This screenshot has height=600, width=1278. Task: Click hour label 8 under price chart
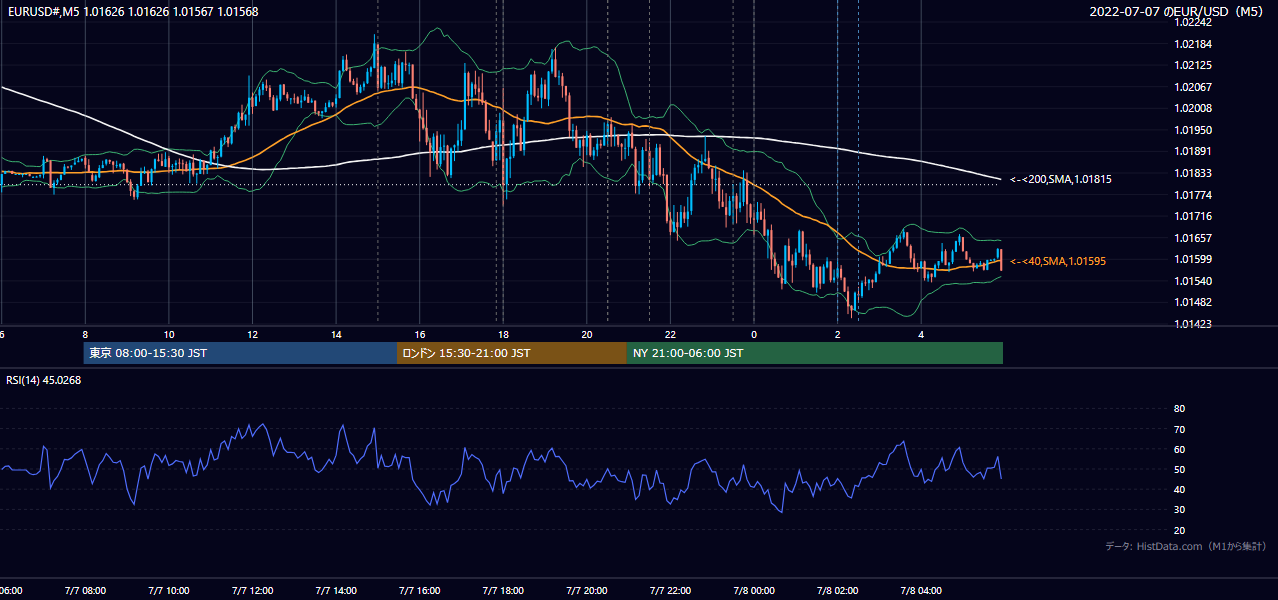pos(85,334)
